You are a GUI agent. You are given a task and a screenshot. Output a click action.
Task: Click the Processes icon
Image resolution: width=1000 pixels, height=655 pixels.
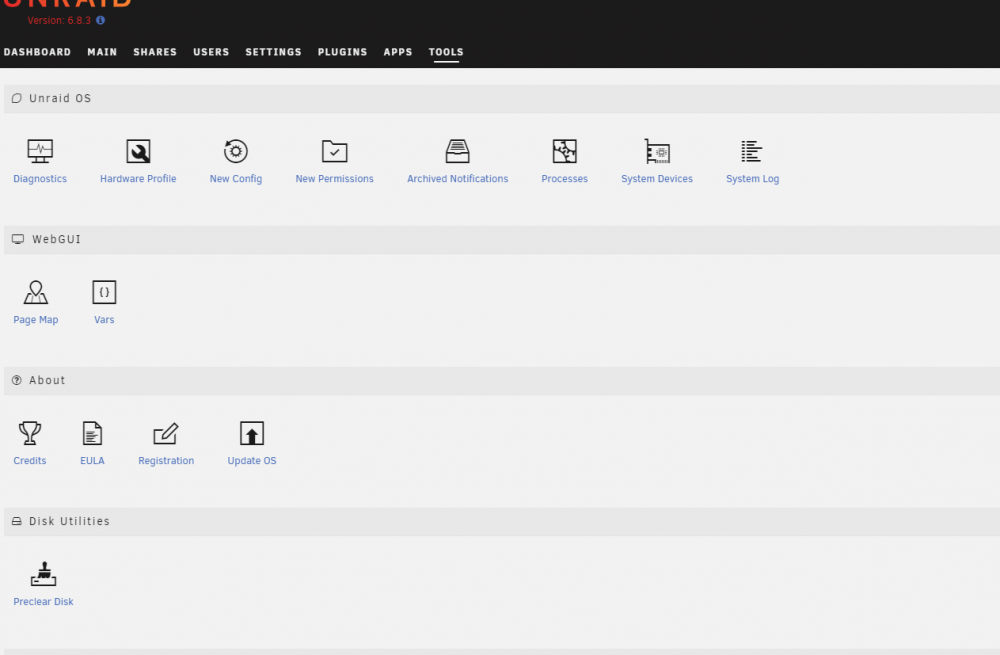coord(564,151)
